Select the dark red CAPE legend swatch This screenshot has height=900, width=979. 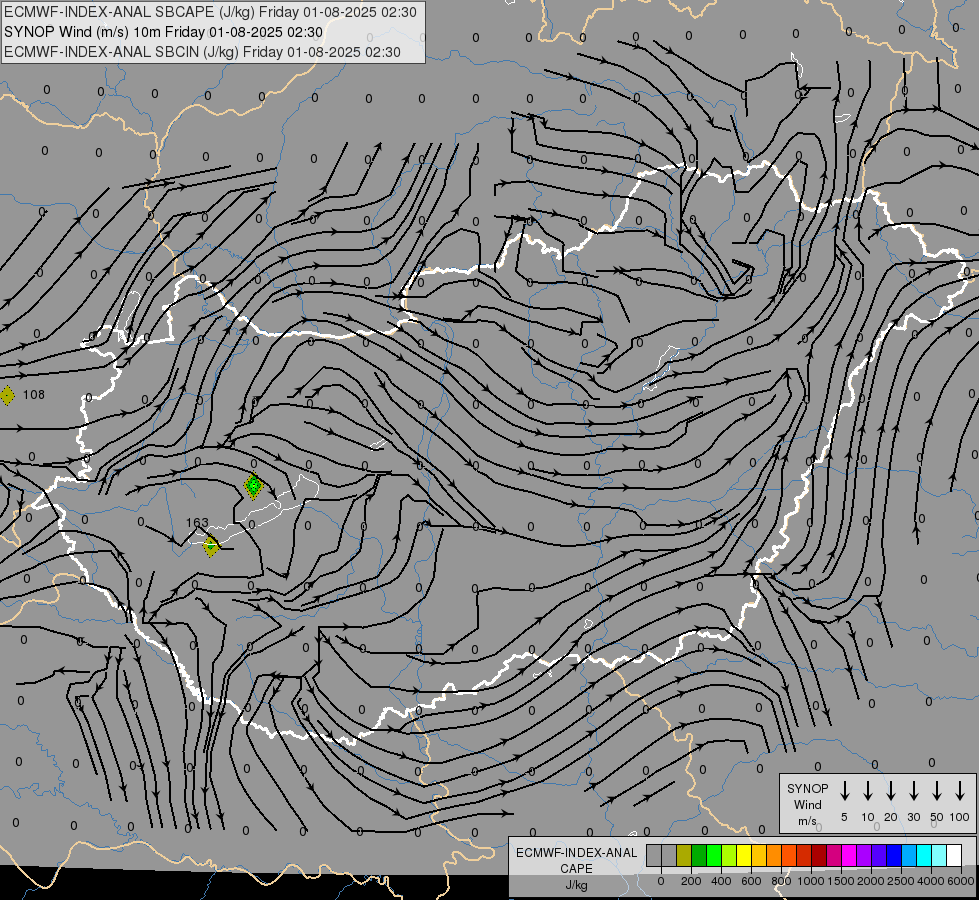(819, 856)
